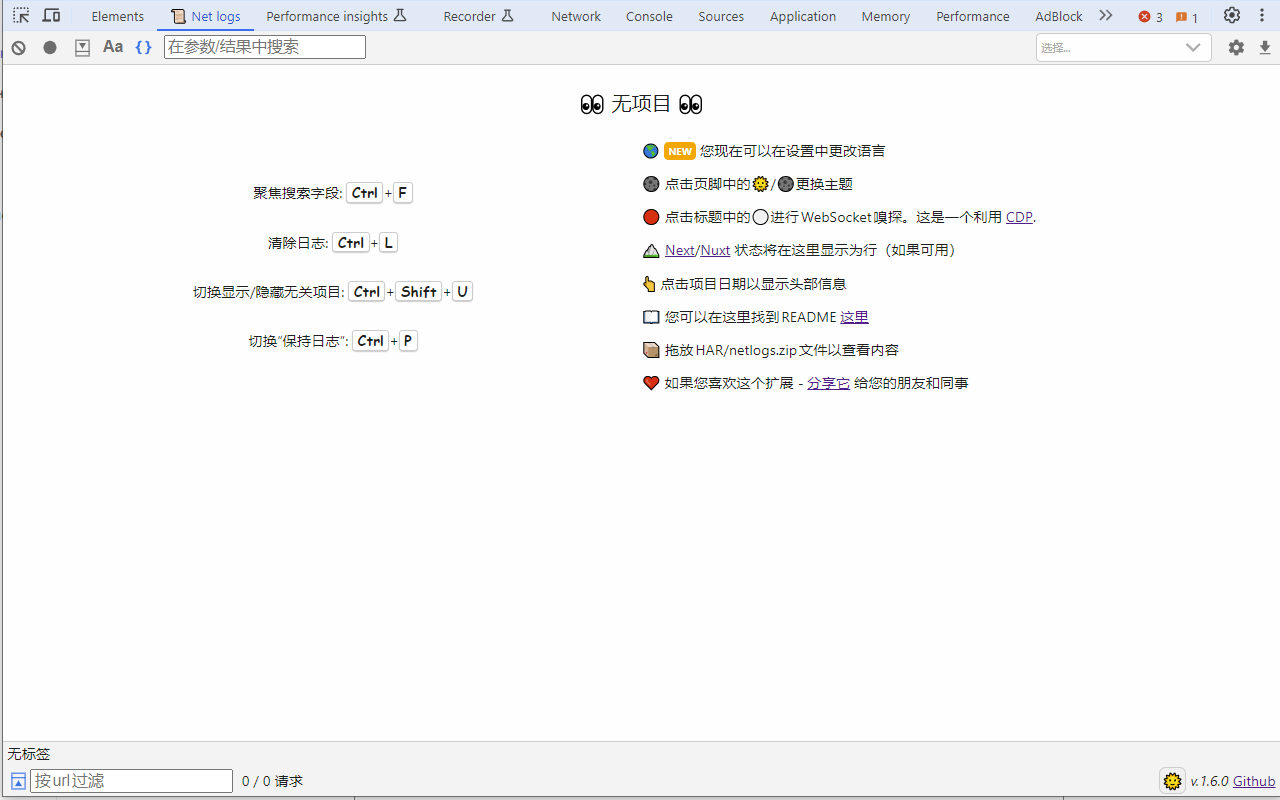Switch to the Console tab
Image resolution: width=1280 pixels, height=800 pixels.
649,16
